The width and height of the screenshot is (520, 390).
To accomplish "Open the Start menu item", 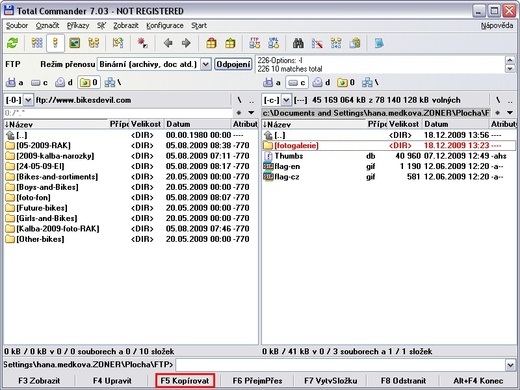I will click(x=199, y=26).
